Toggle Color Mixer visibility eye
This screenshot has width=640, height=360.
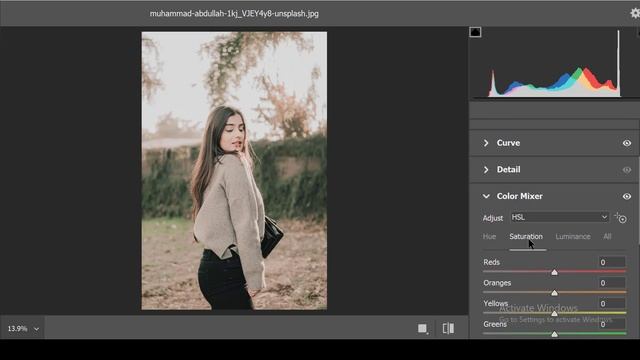click(x=627, y=196)
